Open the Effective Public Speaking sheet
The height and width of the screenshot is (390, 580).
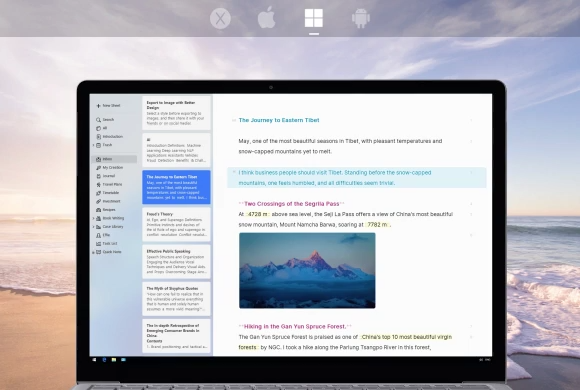click(176, 262)
